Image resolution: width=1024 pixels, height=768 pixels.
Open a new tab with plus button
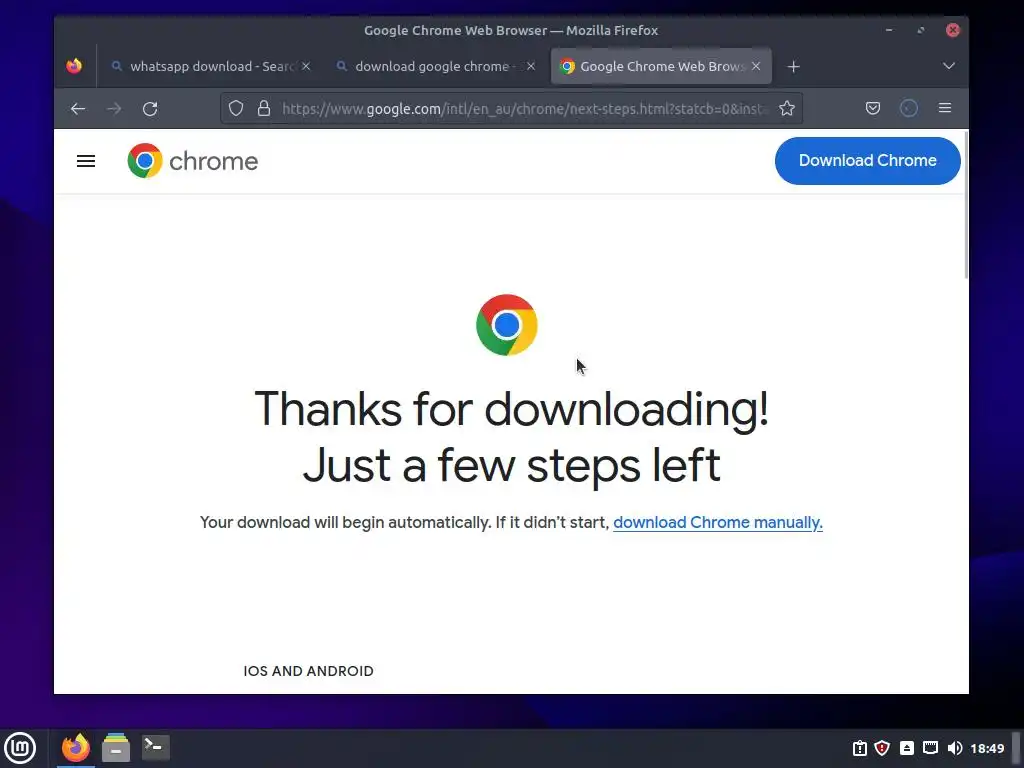click(x=793, y=67)
